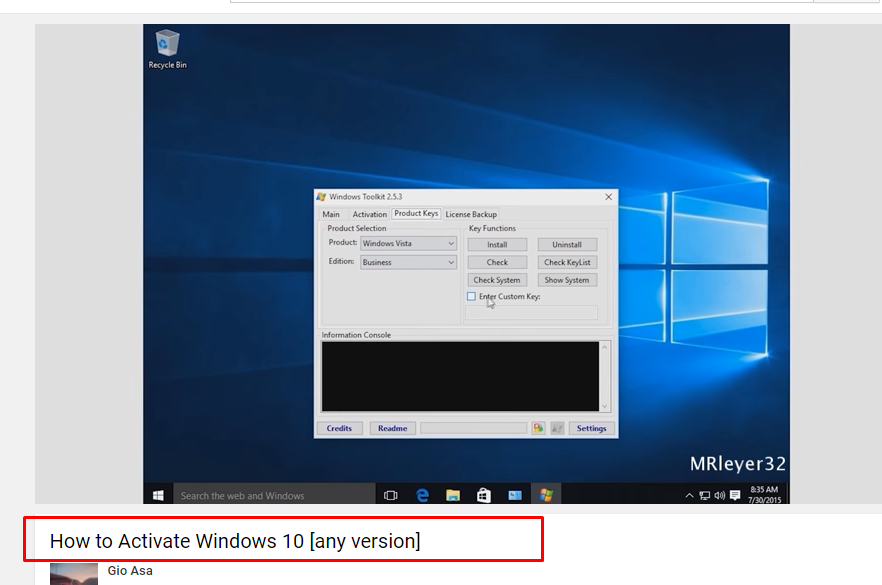Screen dimensions: 882x585
Task: Click the Gio Asa channel avatar
Action: coord(74,574)
